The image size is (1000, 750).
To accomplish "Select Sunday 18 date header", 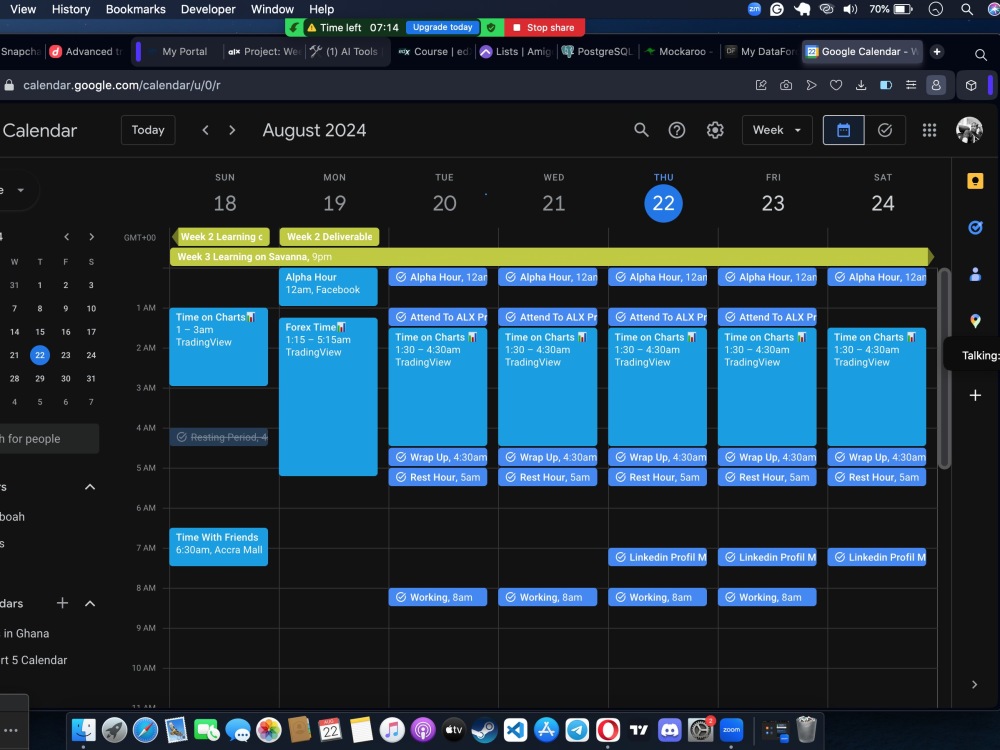I will pyautogui.click(x=224, y=203).
